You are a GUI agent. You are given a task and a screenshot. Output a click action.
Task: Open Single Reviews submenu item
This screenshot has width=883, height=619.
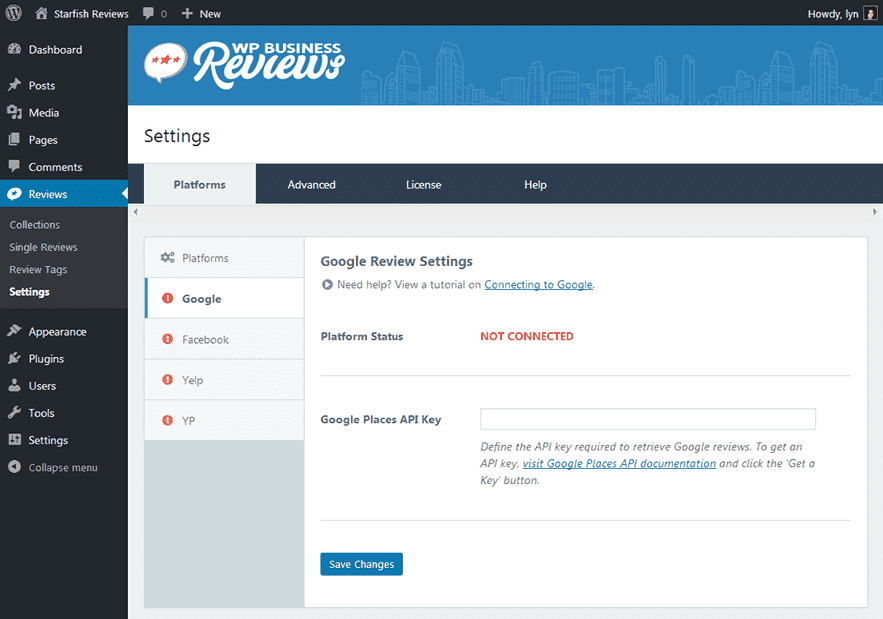tap(43, 247)
